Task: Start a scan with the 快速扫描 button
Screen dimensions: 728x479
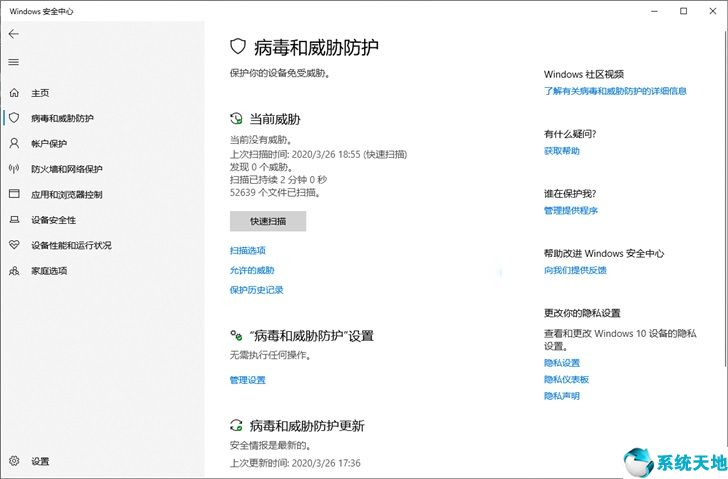Action: [268, 221]
